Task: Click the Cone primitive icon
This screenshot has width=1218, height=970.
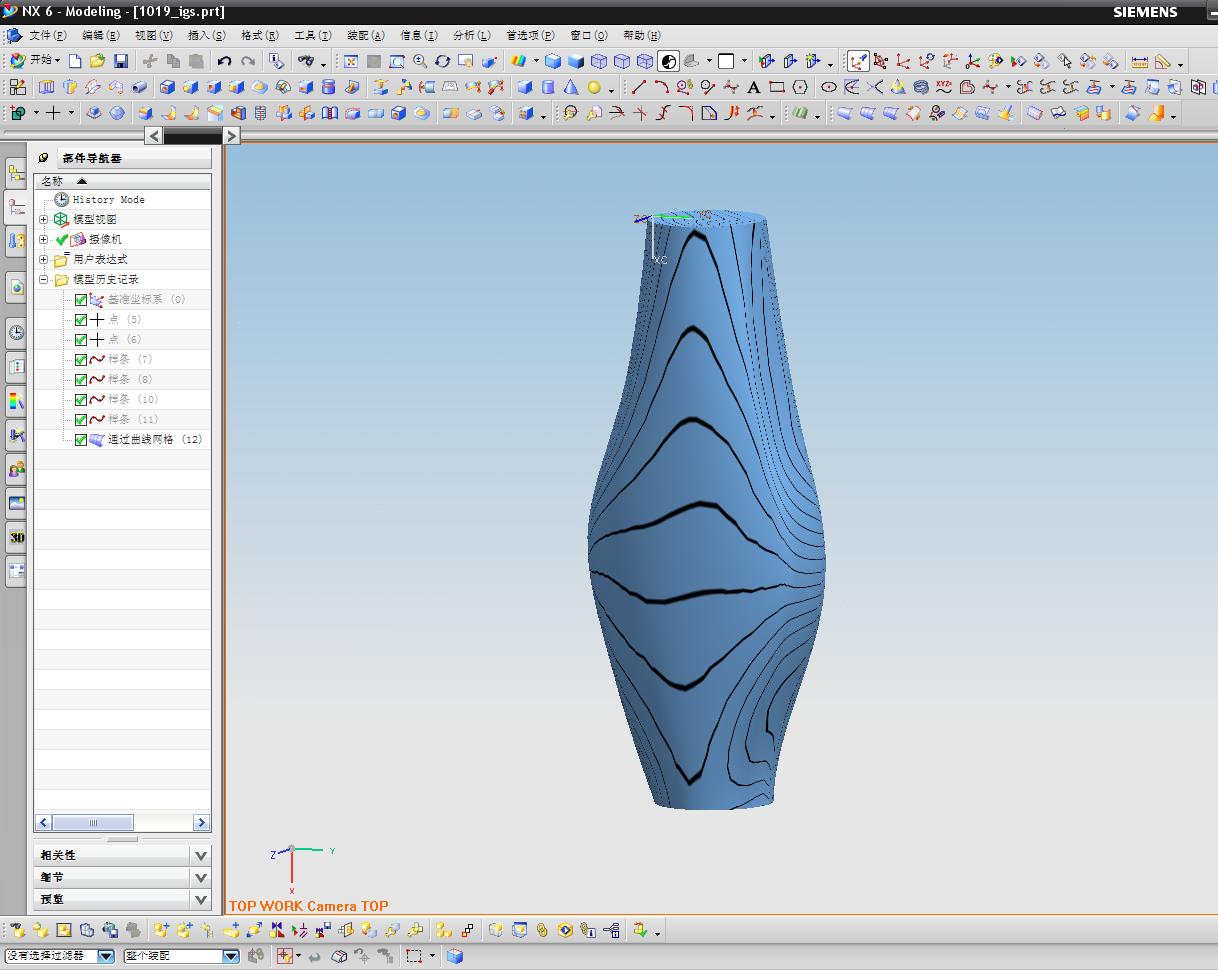Action: [571, 87]
